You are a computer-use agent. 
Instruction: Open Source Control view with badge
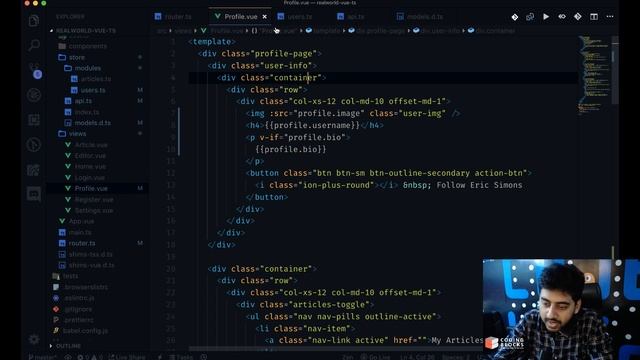coord(35,71)
